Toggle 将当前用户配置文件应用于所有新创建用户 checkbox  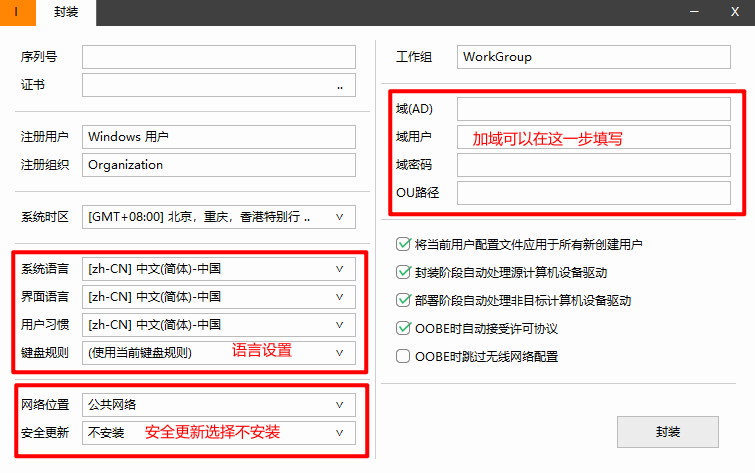[x=404, y=244]
